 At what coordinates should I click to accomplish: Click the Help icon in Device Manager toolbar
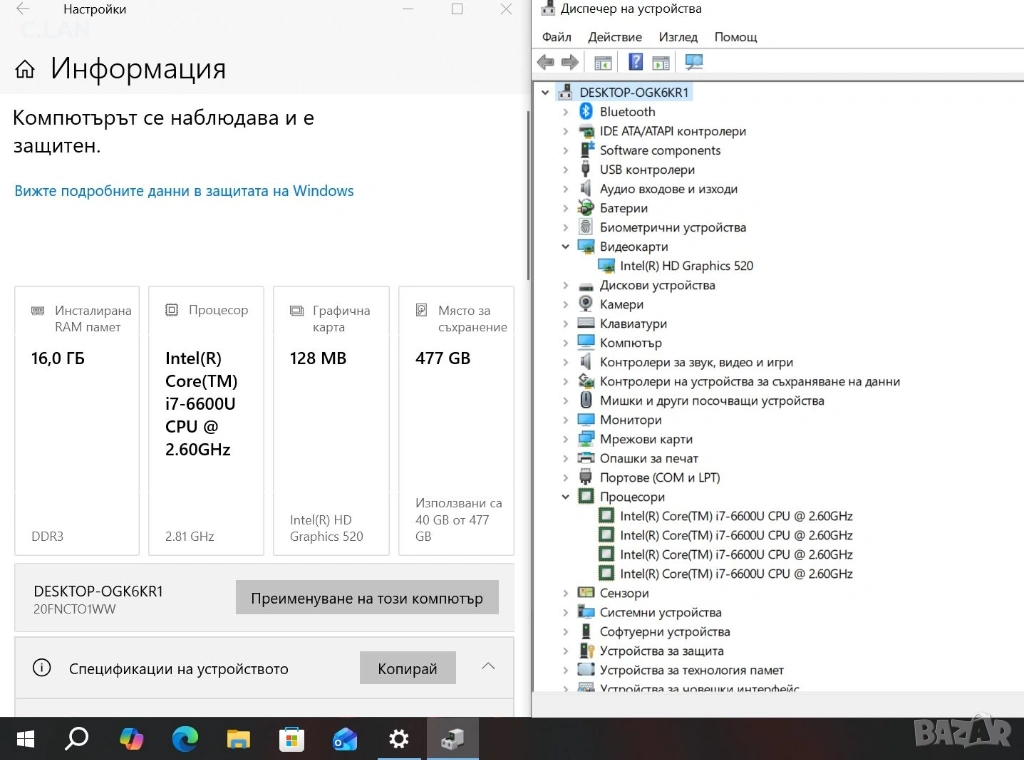(636, 62)
